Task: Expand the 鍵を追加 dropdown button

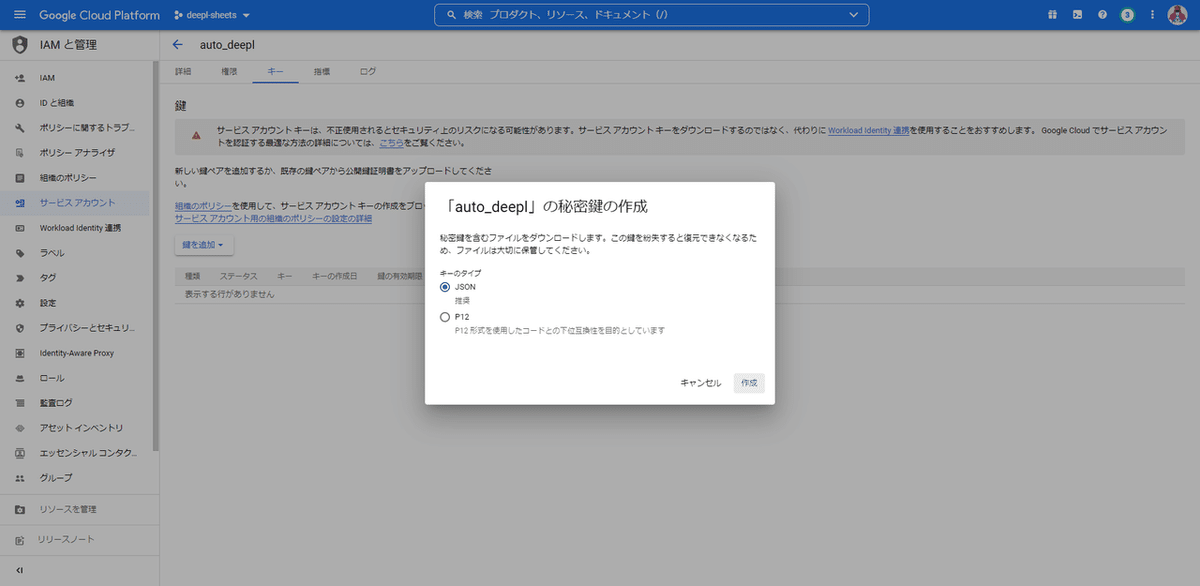Action: (204, 244)
